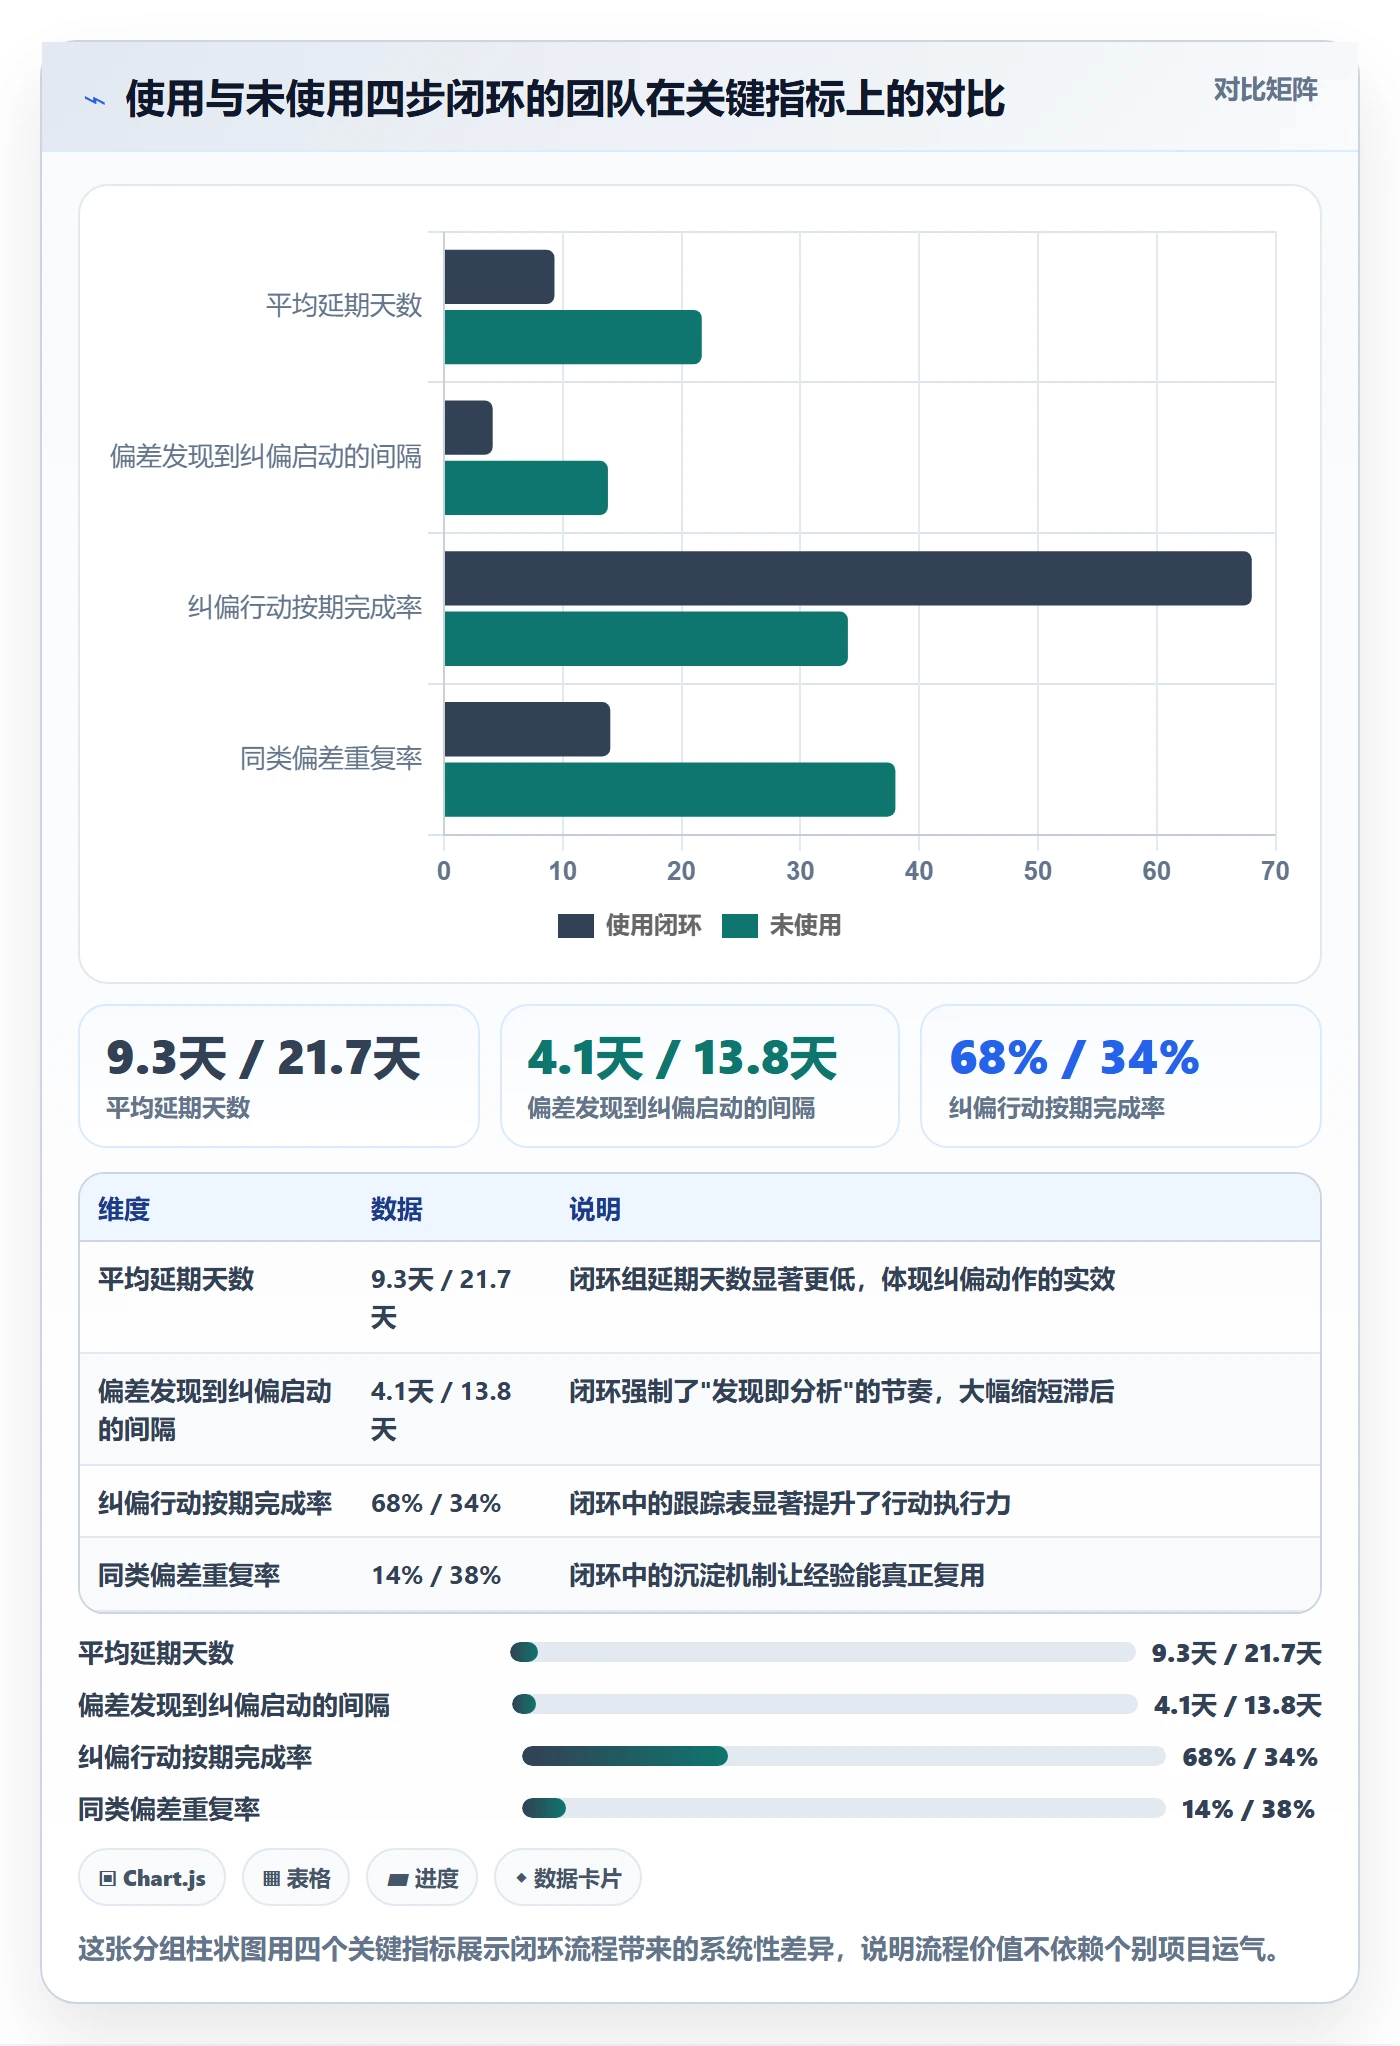This screenshot has width=1400, height=2046.
Task: Click the 对比矩阵 label in header
Action: (x=1265, y=90)
